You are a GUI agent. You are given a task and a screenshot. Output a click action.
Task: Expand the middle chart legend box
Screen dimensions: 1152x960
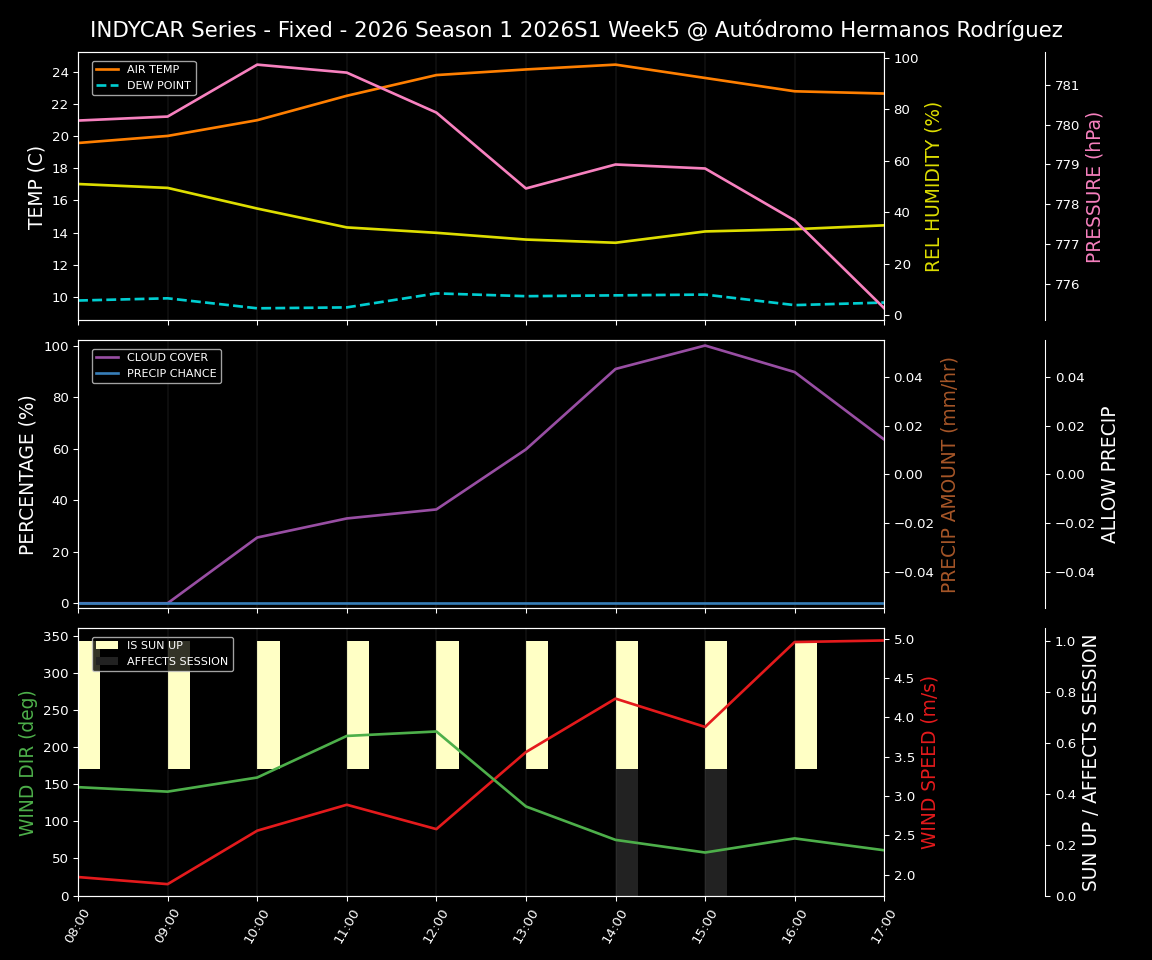click(155, 364)
